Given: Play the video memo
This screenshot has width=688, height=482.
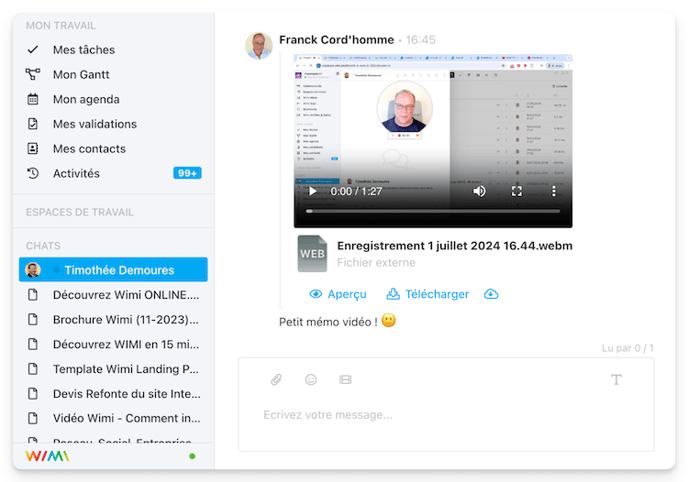Looking at the screenshot, I should (312, 191).
